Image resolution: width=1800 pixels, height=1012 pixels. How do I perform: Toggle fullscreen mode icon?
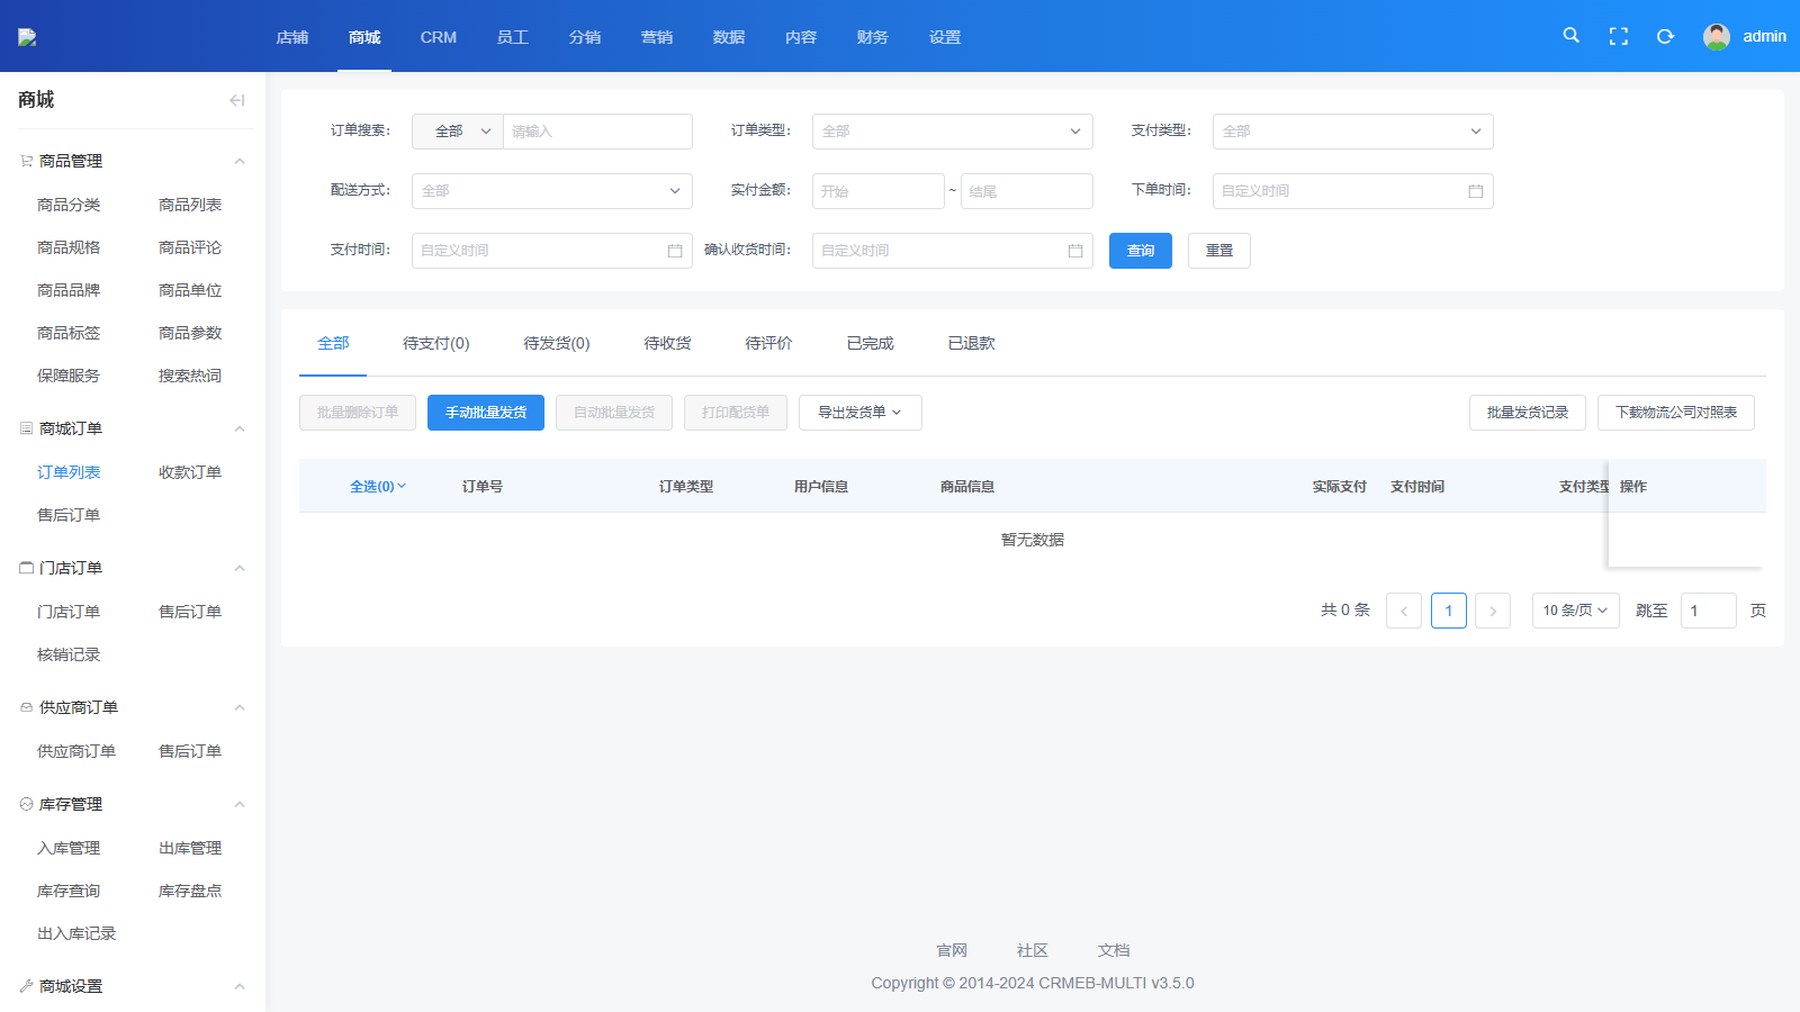1618,37
